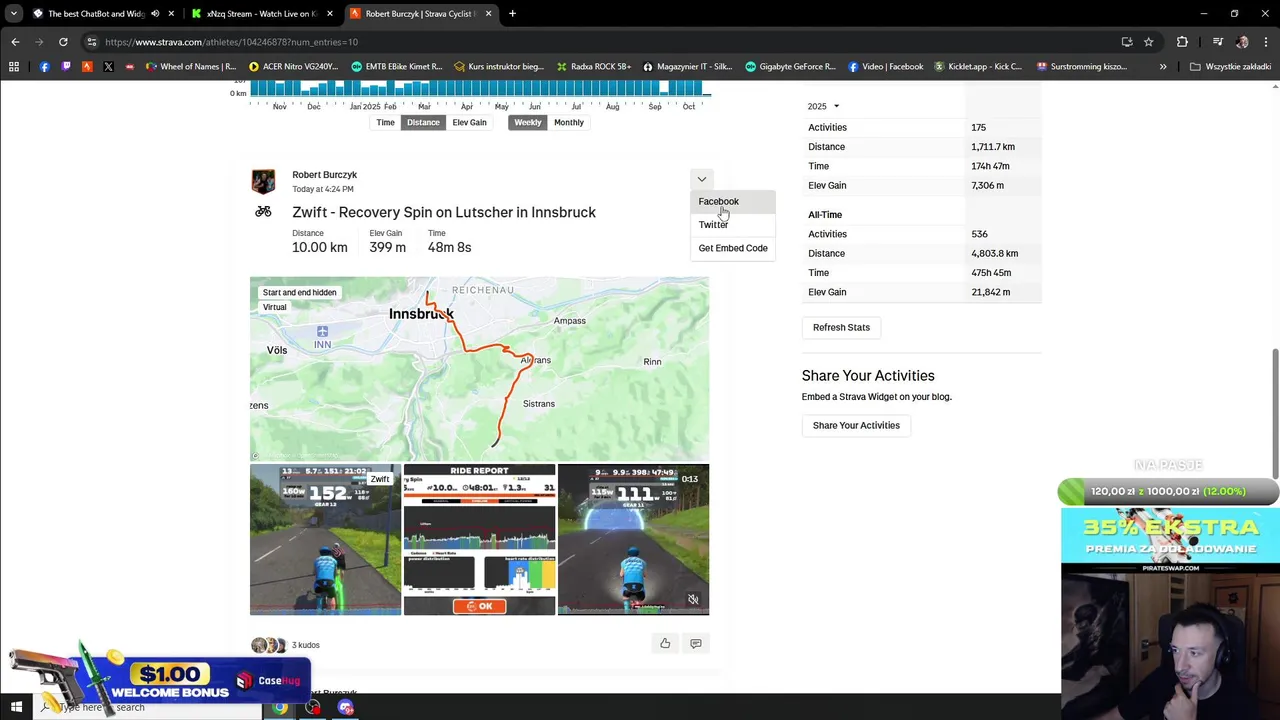Viewport: 1280px width, 720px height.
Task: Open the 2025 year selector dropdown
Action: click(823, 107)
